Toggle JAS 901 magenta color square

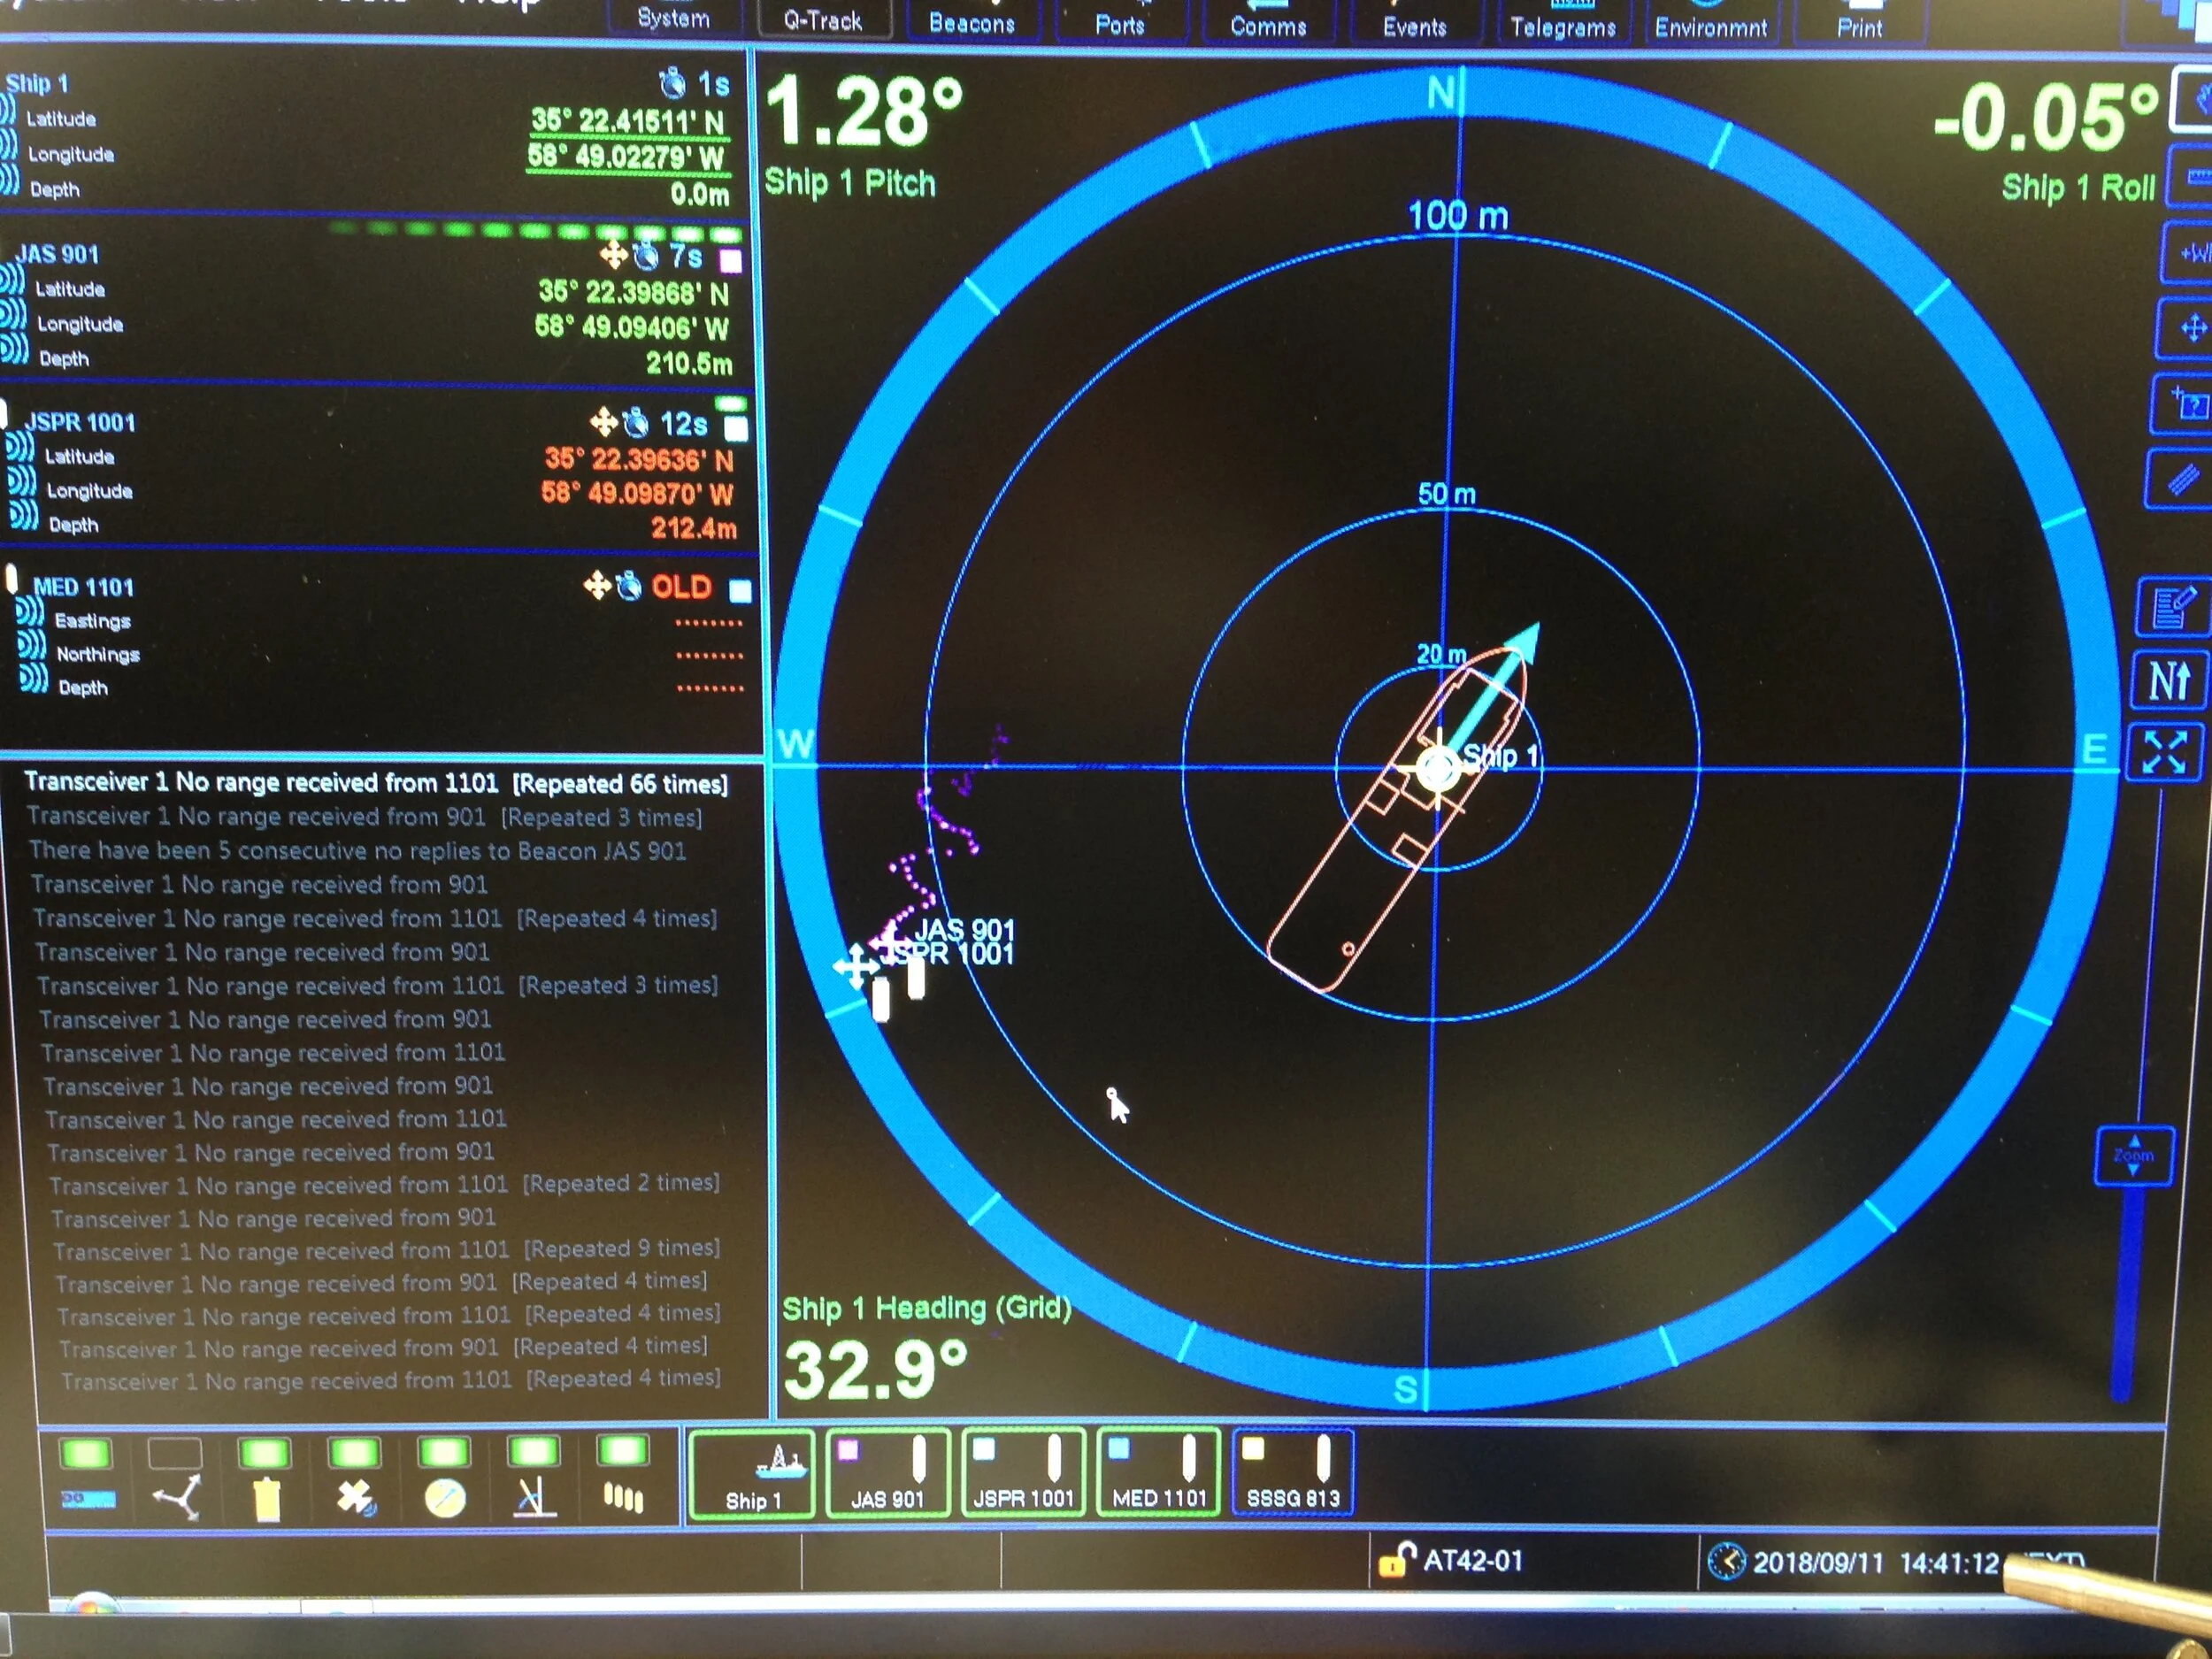click(x=731, y=262)
